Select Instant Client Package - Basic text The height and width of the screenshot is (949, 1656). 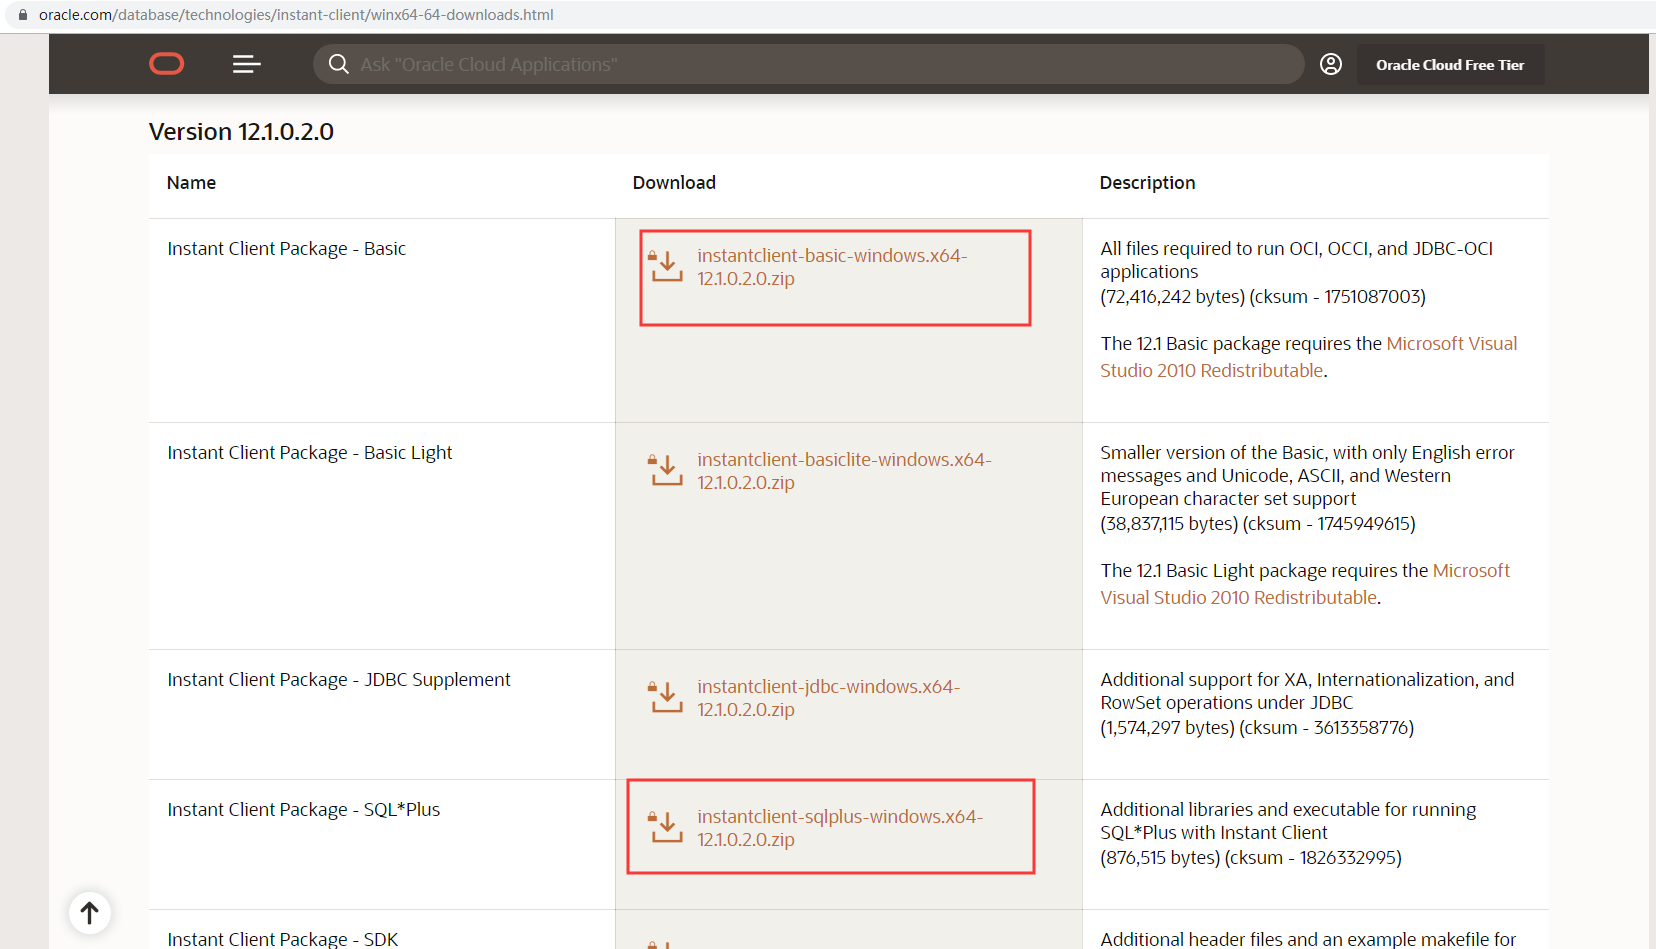click(286, 249)
